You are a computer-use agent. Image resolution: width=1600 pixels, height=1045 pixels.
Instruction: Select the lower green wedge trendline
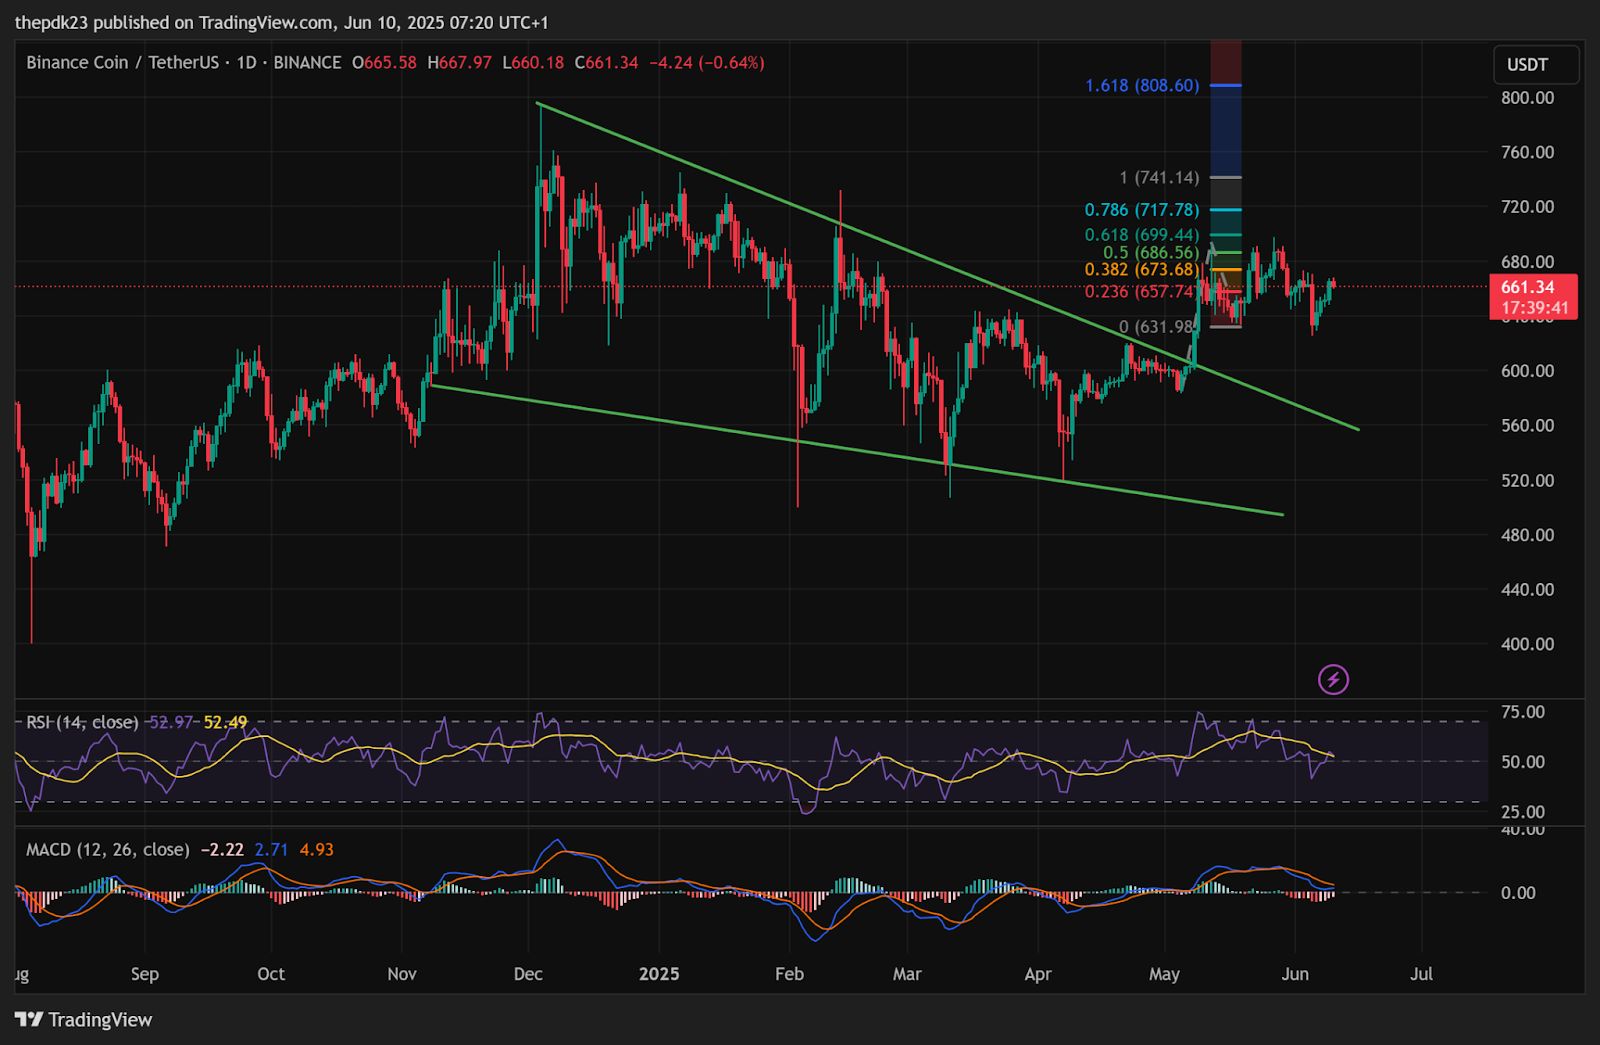point(856,450)
